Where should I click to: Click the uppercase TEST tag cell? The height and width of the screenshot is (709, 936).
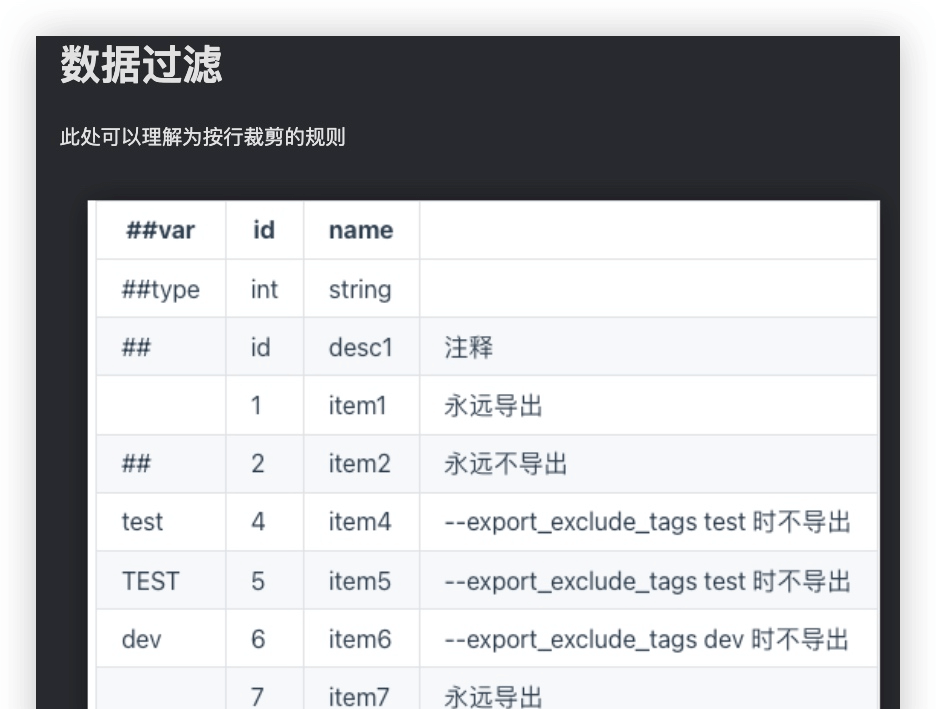click(161, 580)
